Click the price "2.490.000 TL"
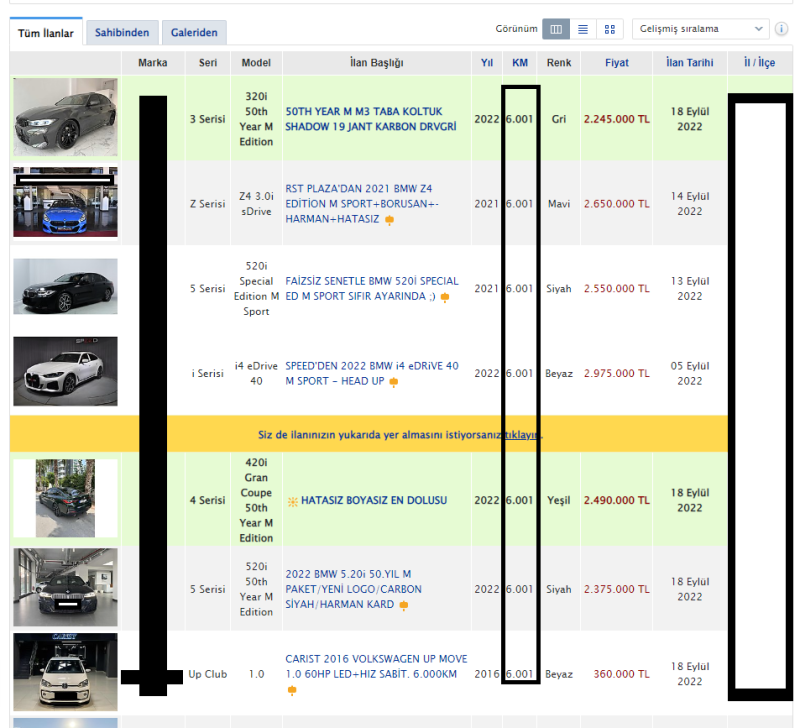Image resolution: width=800 pixels, height=728 pixels. (x=617, y=500)
